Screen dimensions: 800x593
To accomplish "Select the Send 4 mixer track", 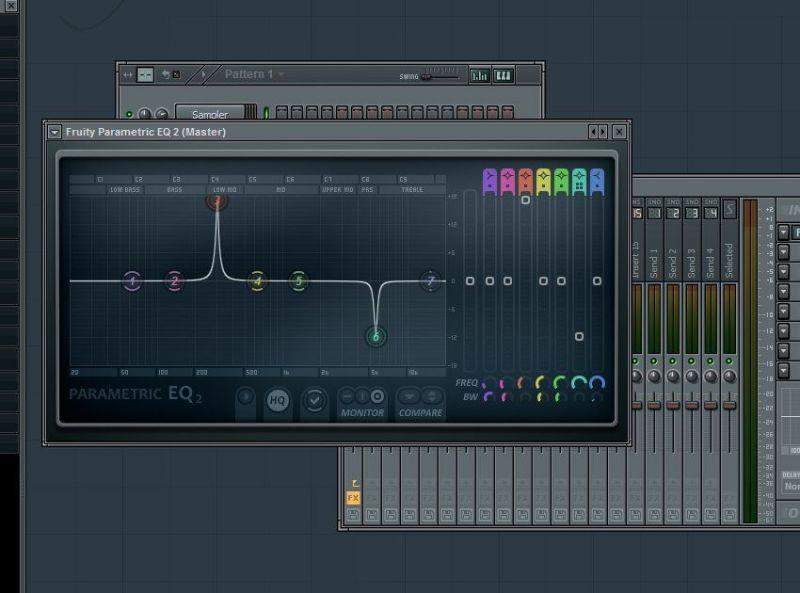I will point(710,263).
